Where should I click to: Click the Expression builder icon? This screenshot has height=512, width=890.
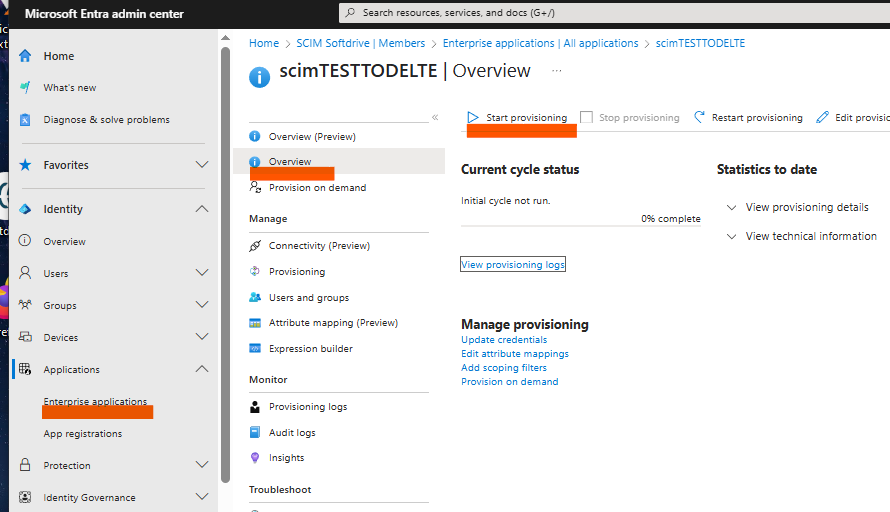[x=255, y=349]
